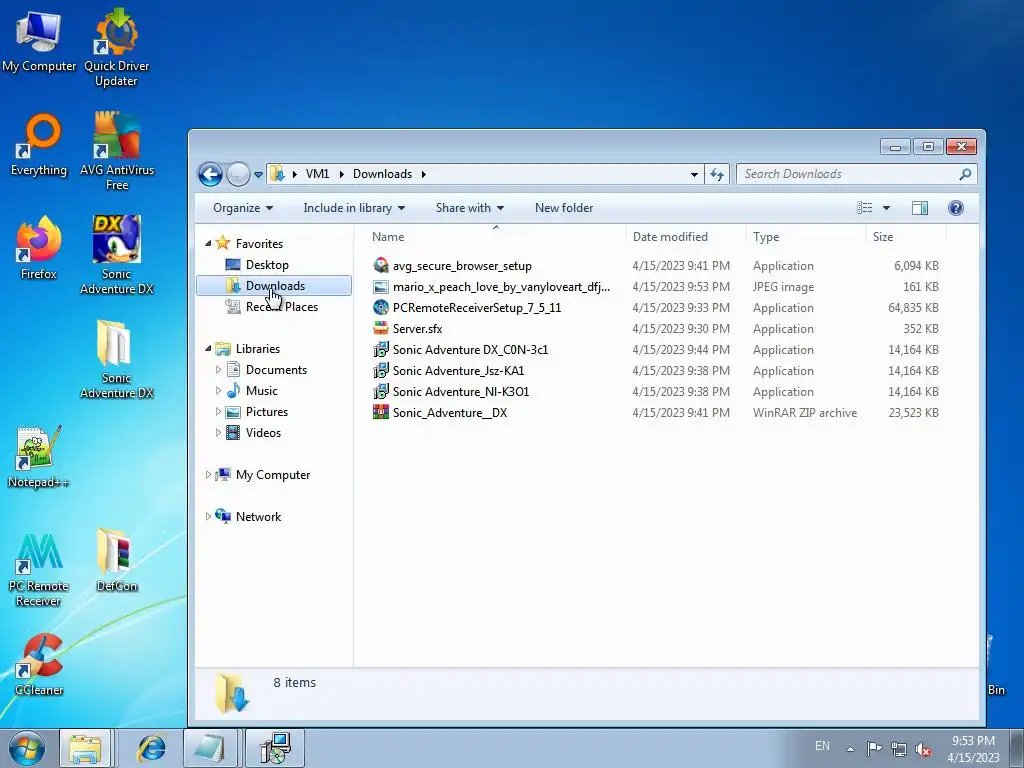Screen dimensions: 1024x768
Task: Click Windows Explorer taskbar button
Action: 86,748
